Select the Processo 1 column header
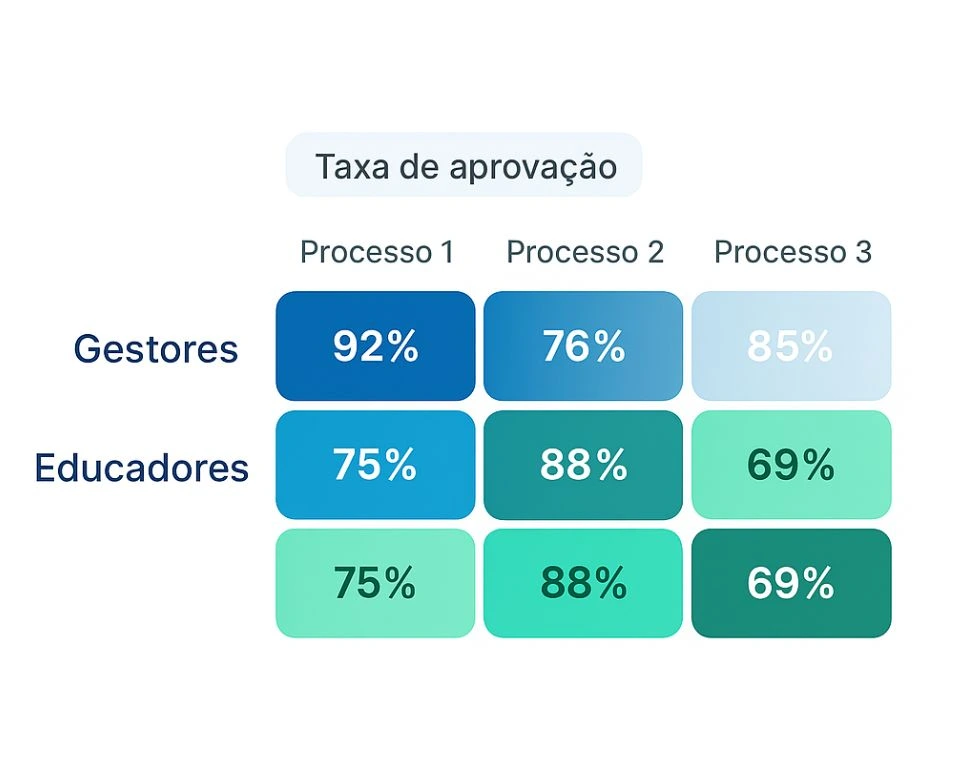This screenshot has height=780, width=960. tap(377, 253)
